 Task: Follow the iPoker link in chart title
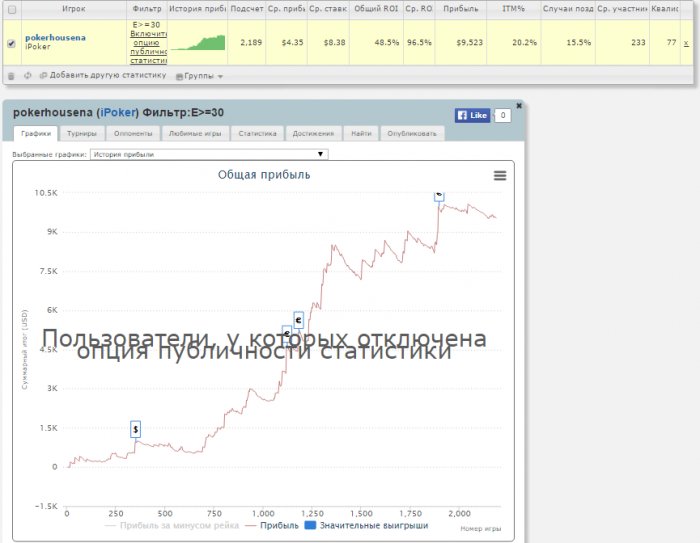(x=118, y=113)
